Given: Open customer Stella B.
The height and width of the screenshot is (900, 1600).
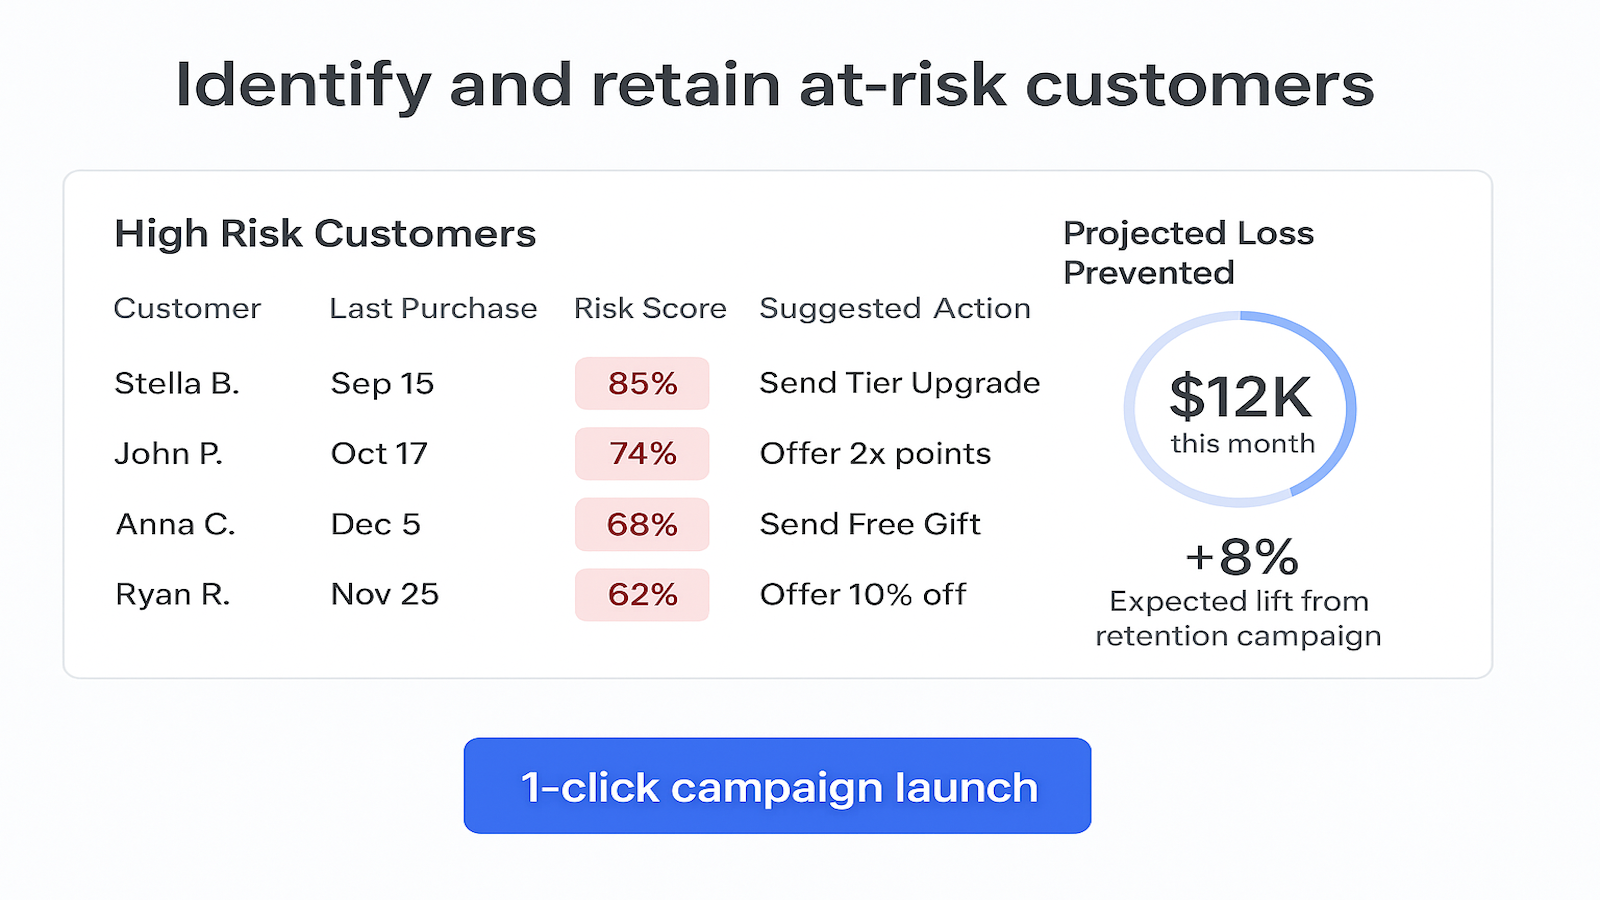Looking at the screenshot, I should tap(177, 384).
